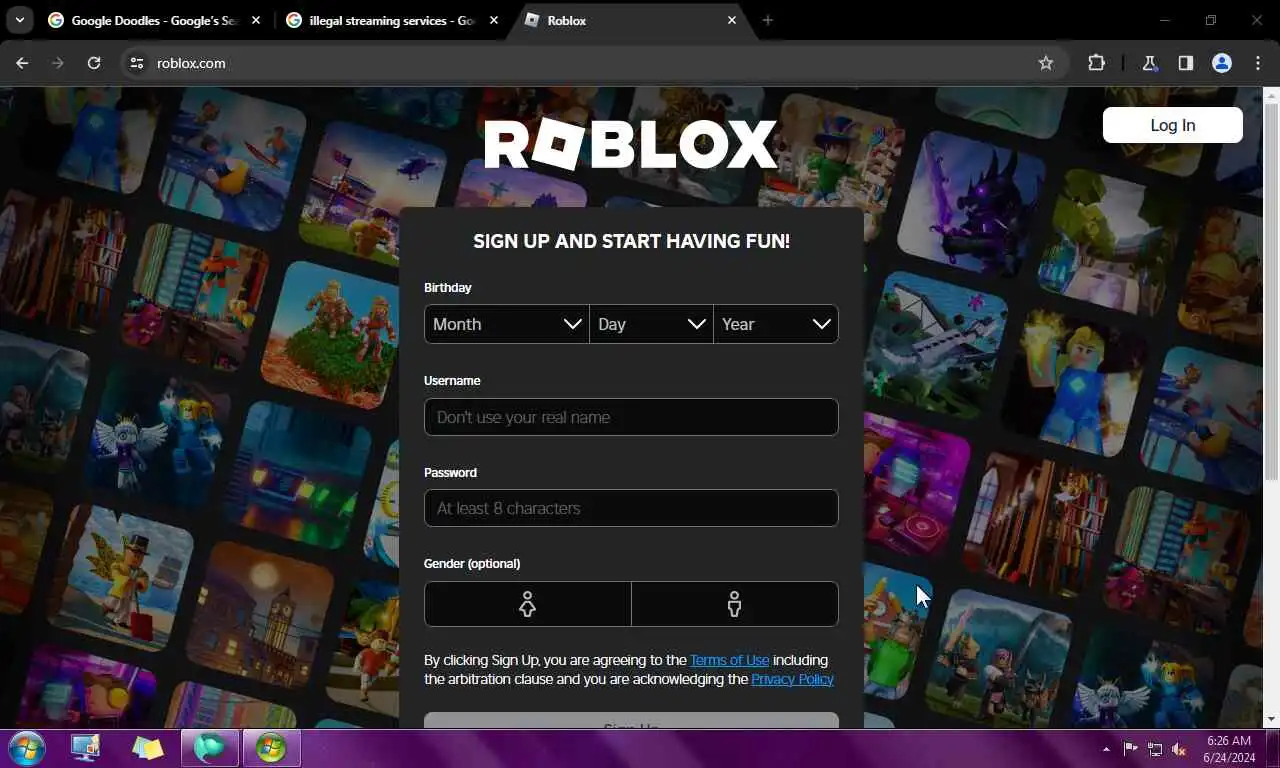The image size is (1280, 768).
Task: Click the browser back arrow
Action: pos(22,63)
